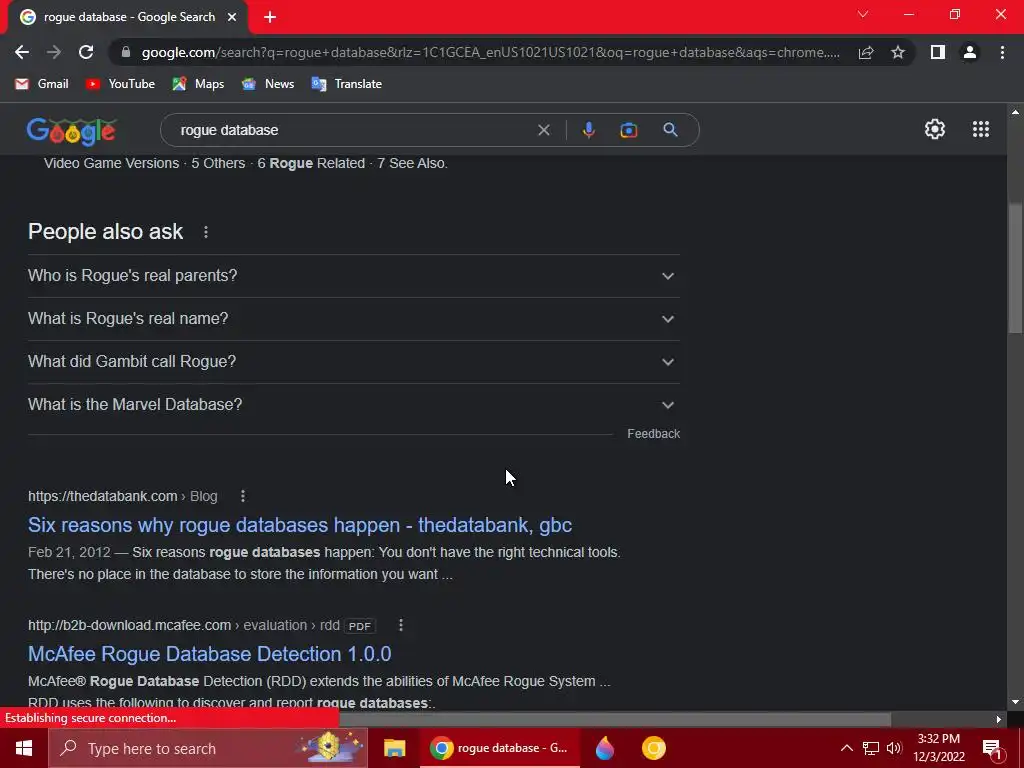This screenshot has height=768, width=1024.
Task: Click the rogue database search field
Action: tap(353, 130)
